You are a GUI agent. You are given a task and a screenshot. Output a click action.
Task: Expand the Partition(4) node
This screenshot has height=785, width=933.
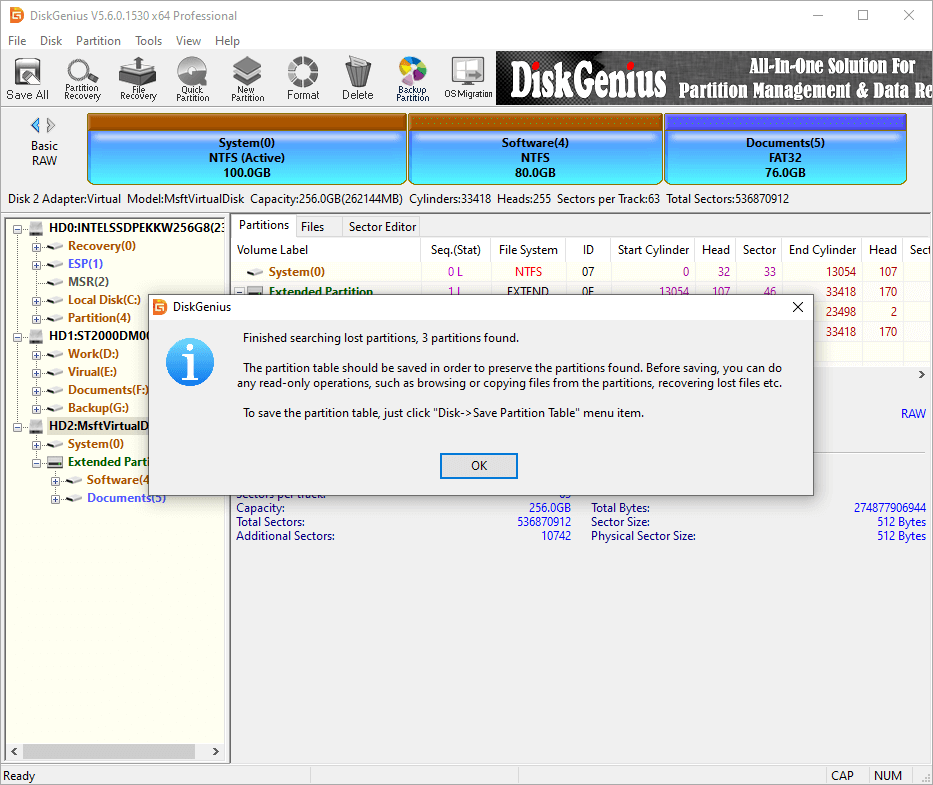click(36, 319)
